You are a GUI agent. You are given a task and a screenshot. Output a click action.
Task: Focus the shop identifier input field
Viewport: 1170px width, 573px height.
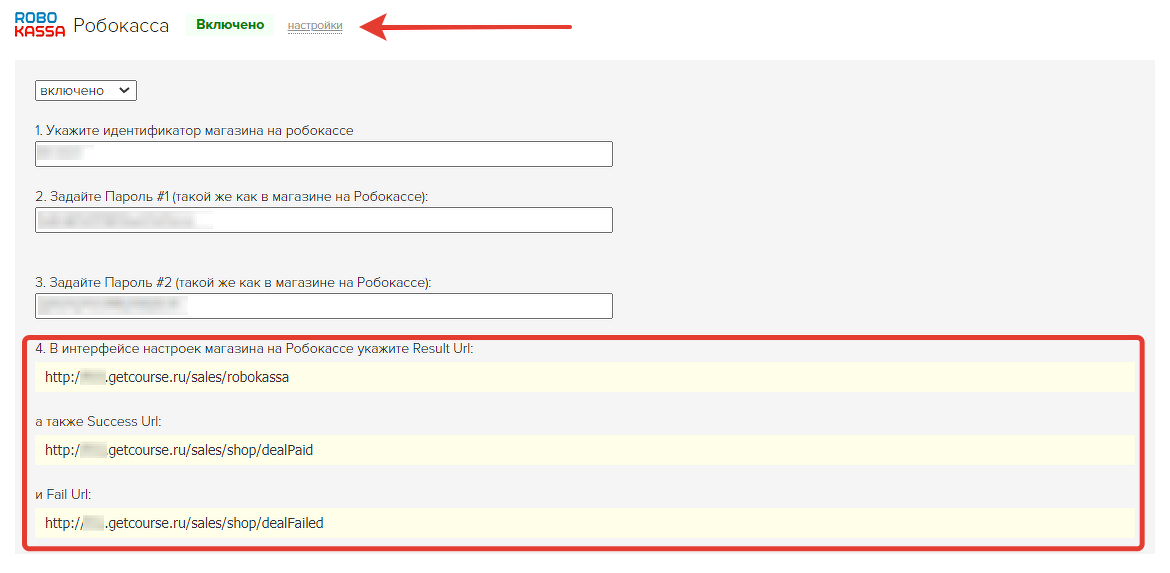[324, 154]
